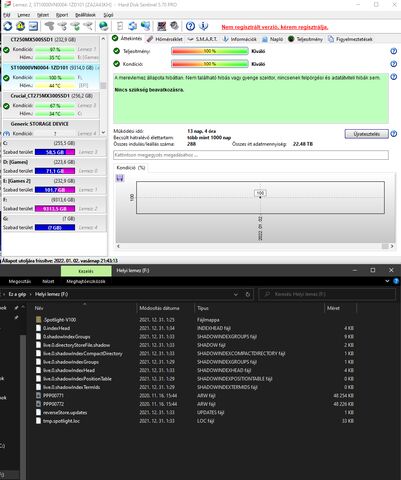Click the gray gear configuration toolbar icon
401x480 pixels.
pos(174,26)
